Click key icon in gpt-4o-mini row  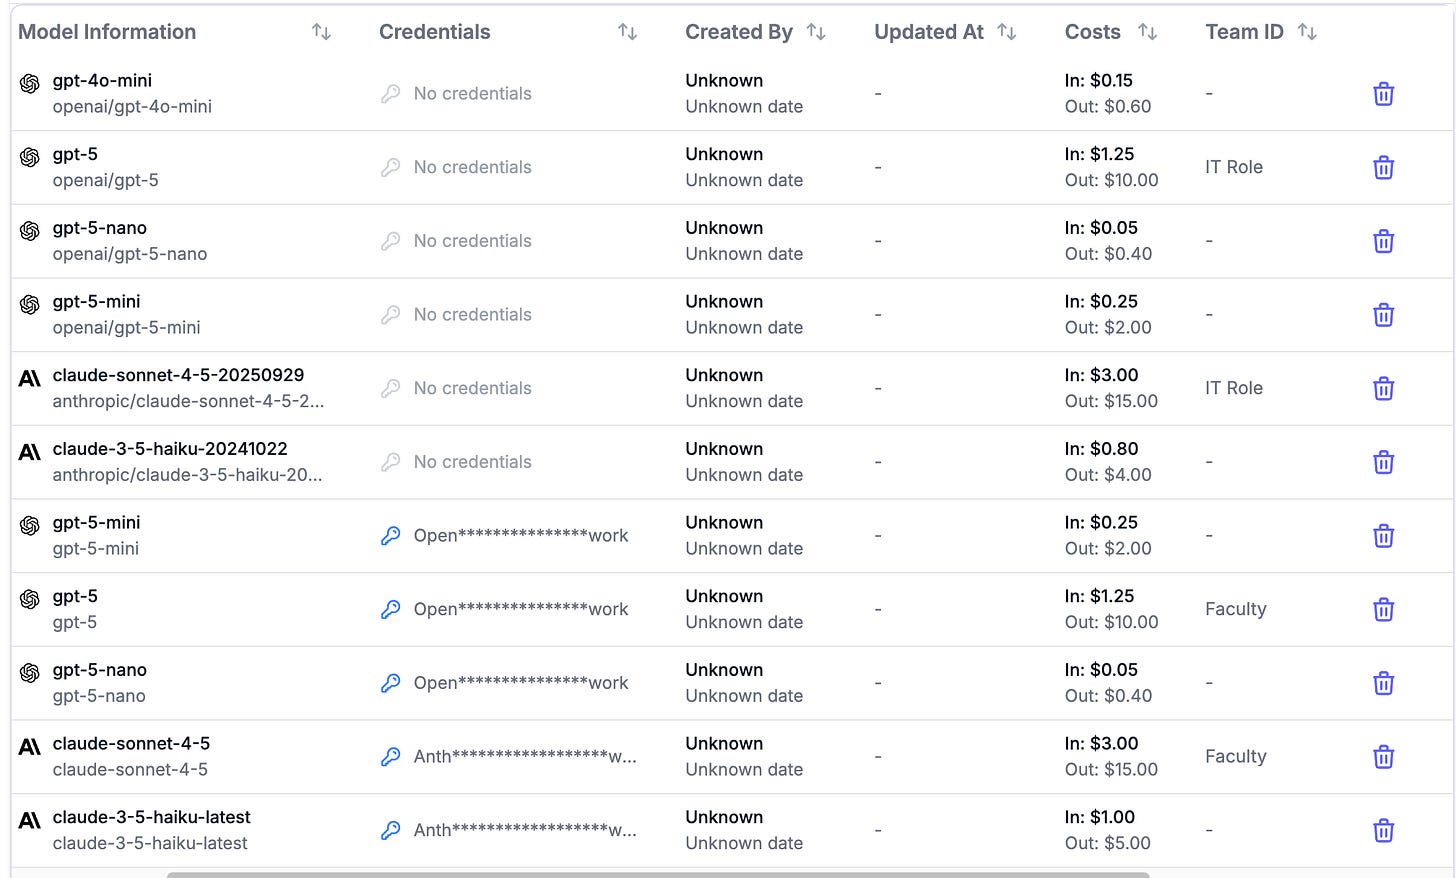coord(391,94)
